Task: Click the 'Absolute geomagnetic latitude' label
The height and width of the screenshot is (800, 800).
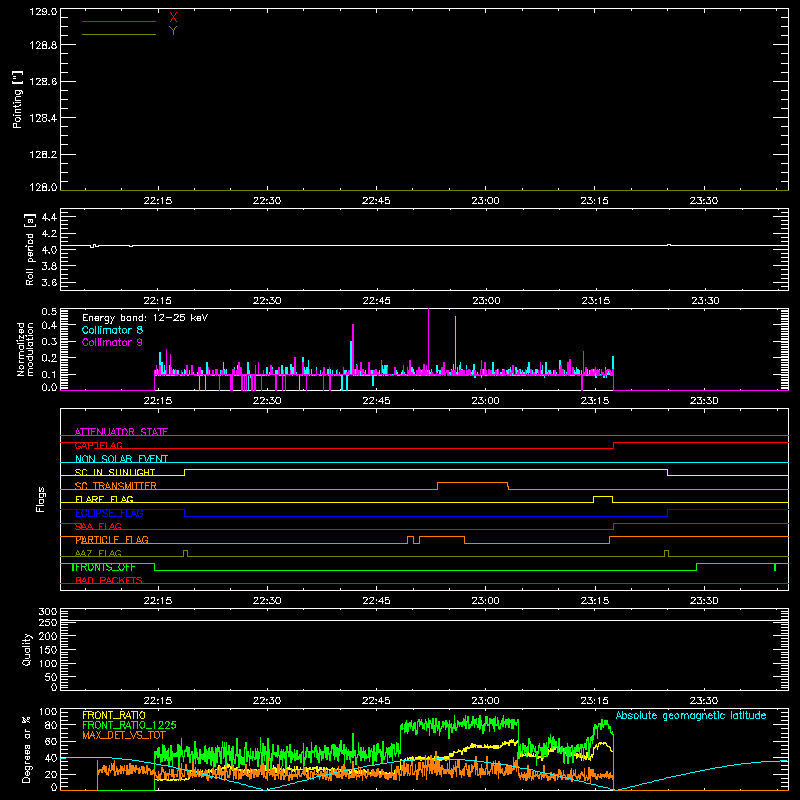Action: 691,715
